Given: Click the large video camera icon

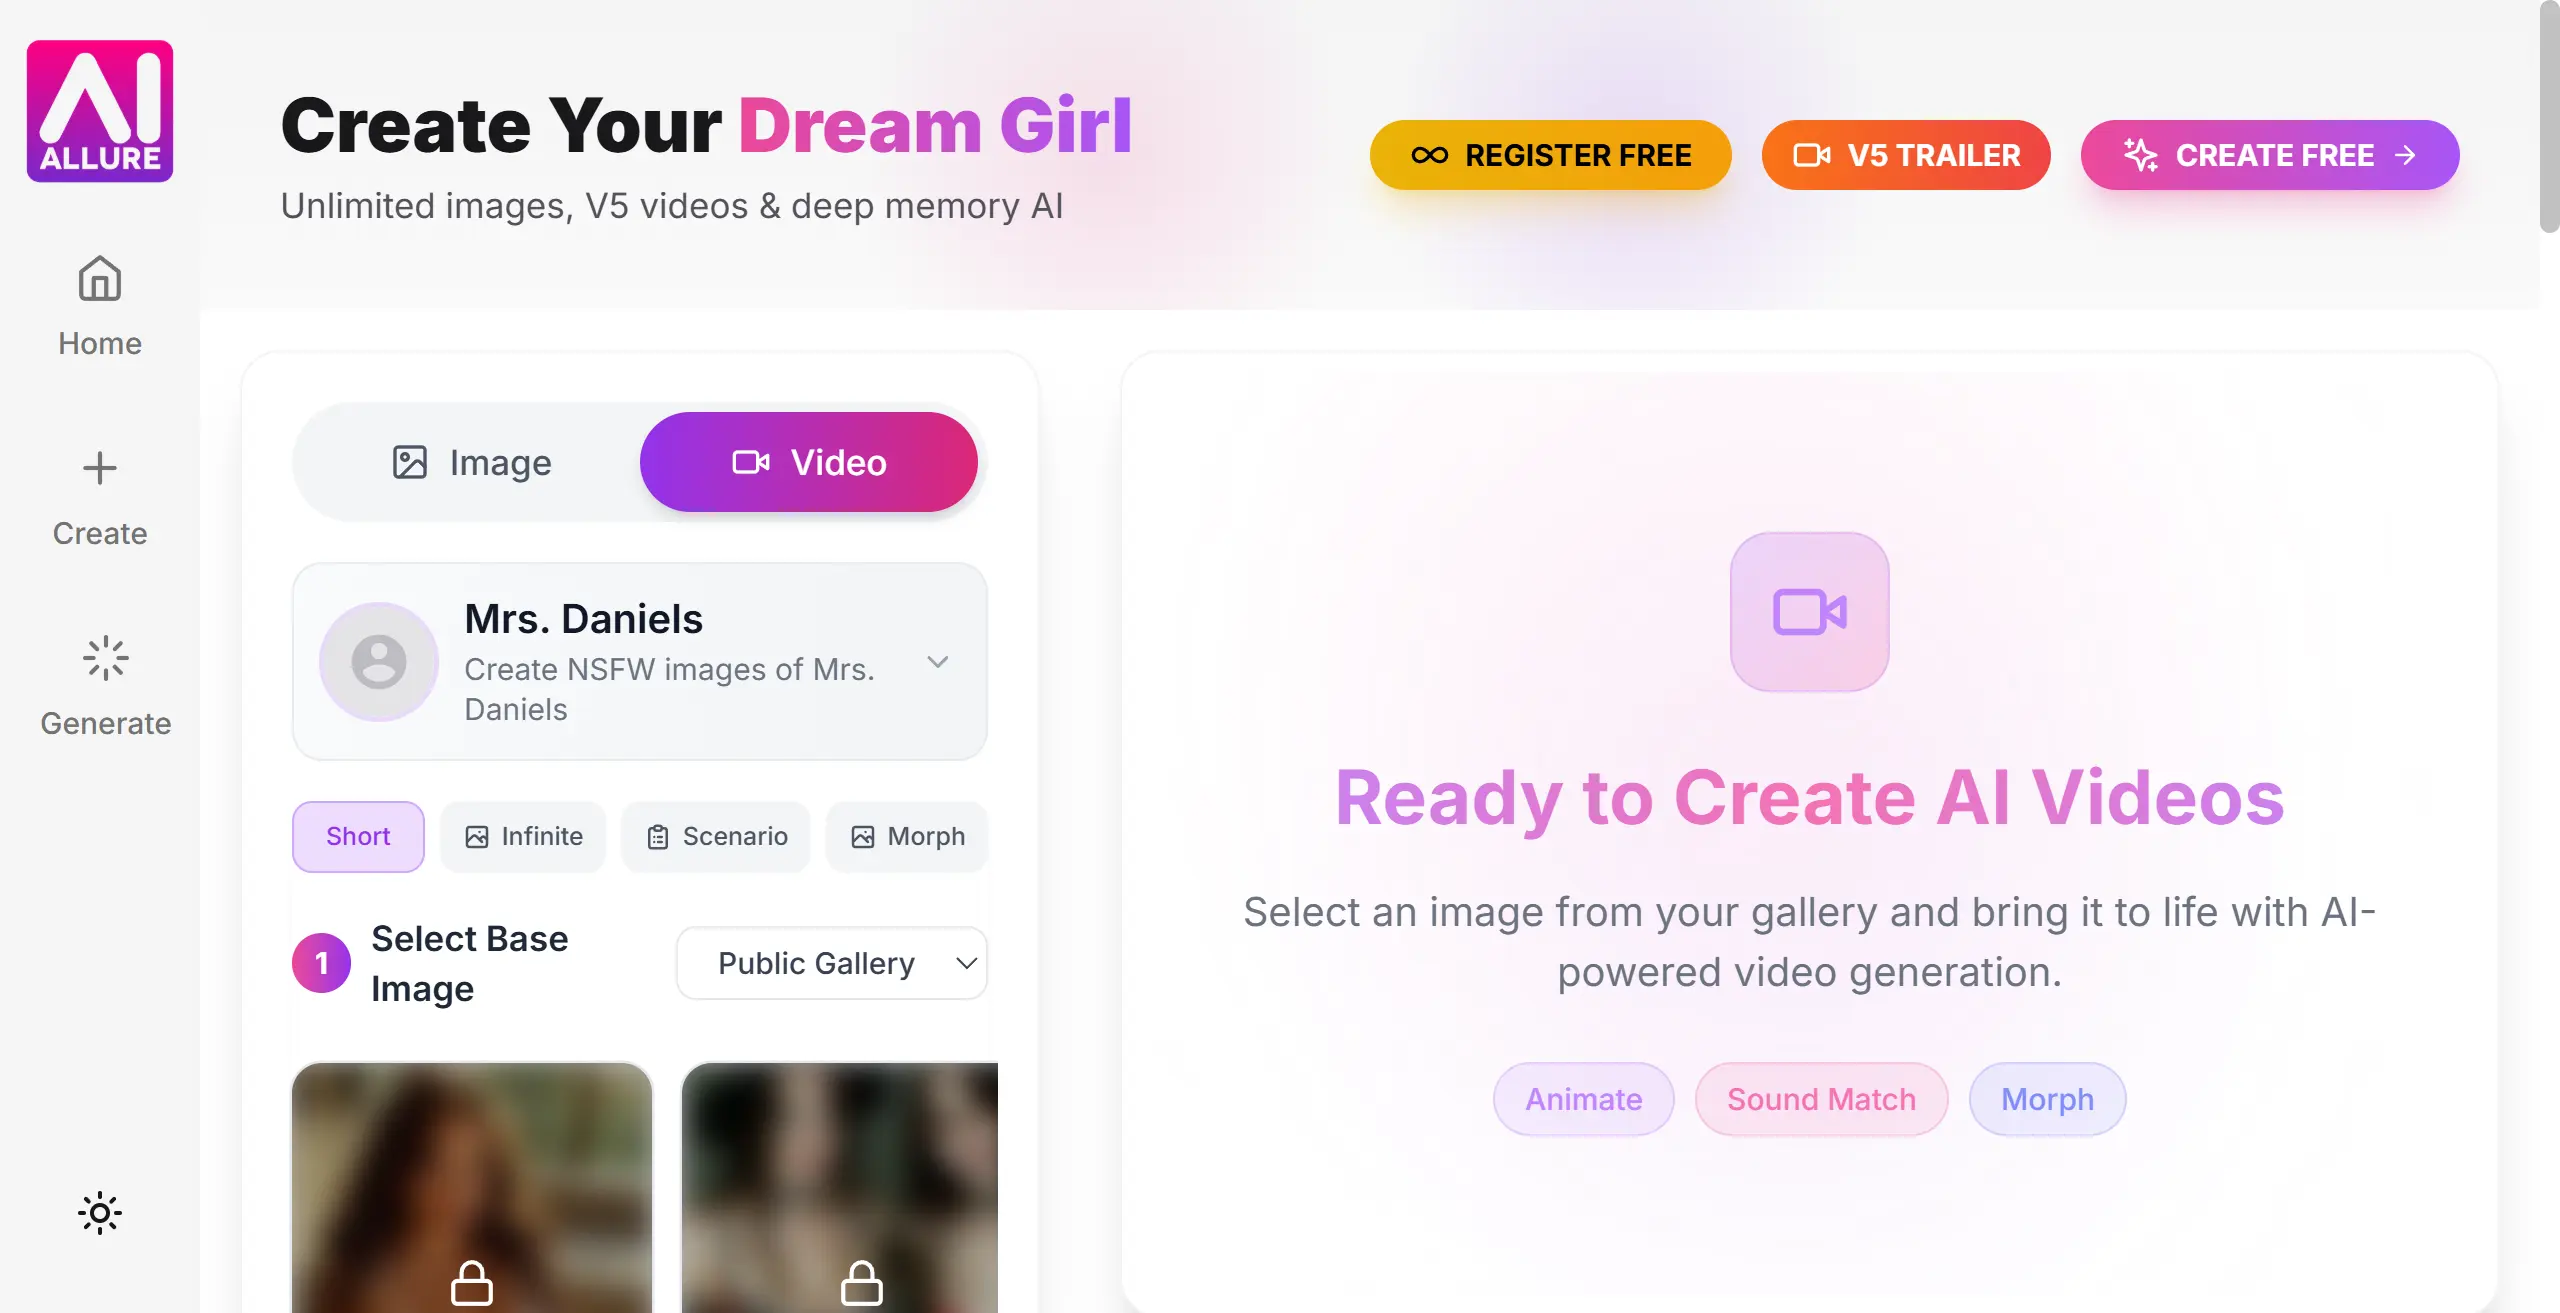Looking at the screenshot, I should [x=1809, y=612].
